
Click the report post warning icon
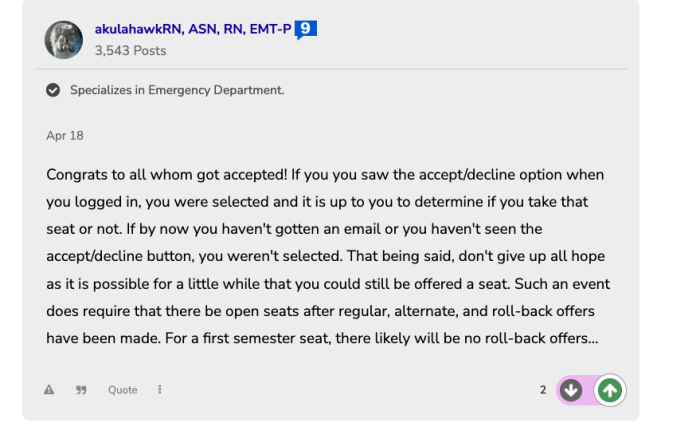pyautogui.click(x=49, y=390)
